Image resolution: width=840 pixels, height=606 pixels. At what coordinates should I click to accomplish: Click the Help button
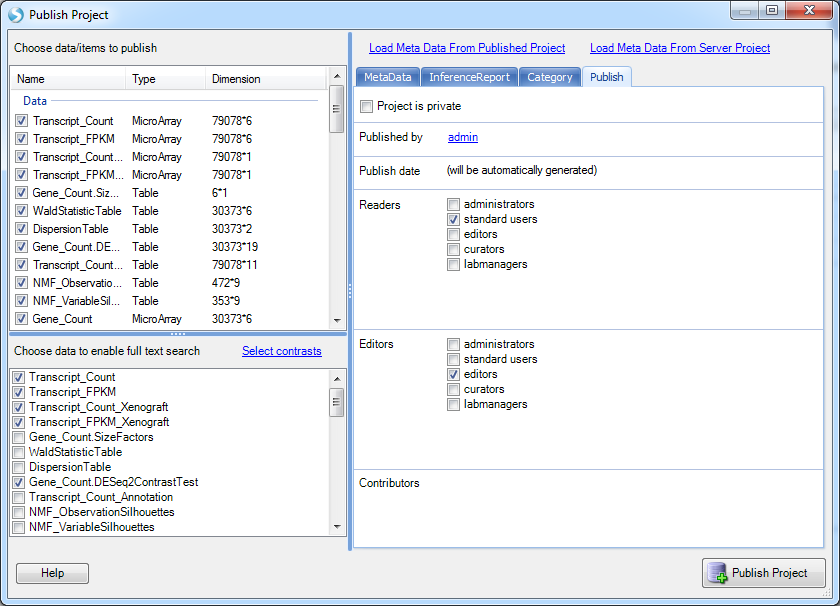click(x=52, y=573)
